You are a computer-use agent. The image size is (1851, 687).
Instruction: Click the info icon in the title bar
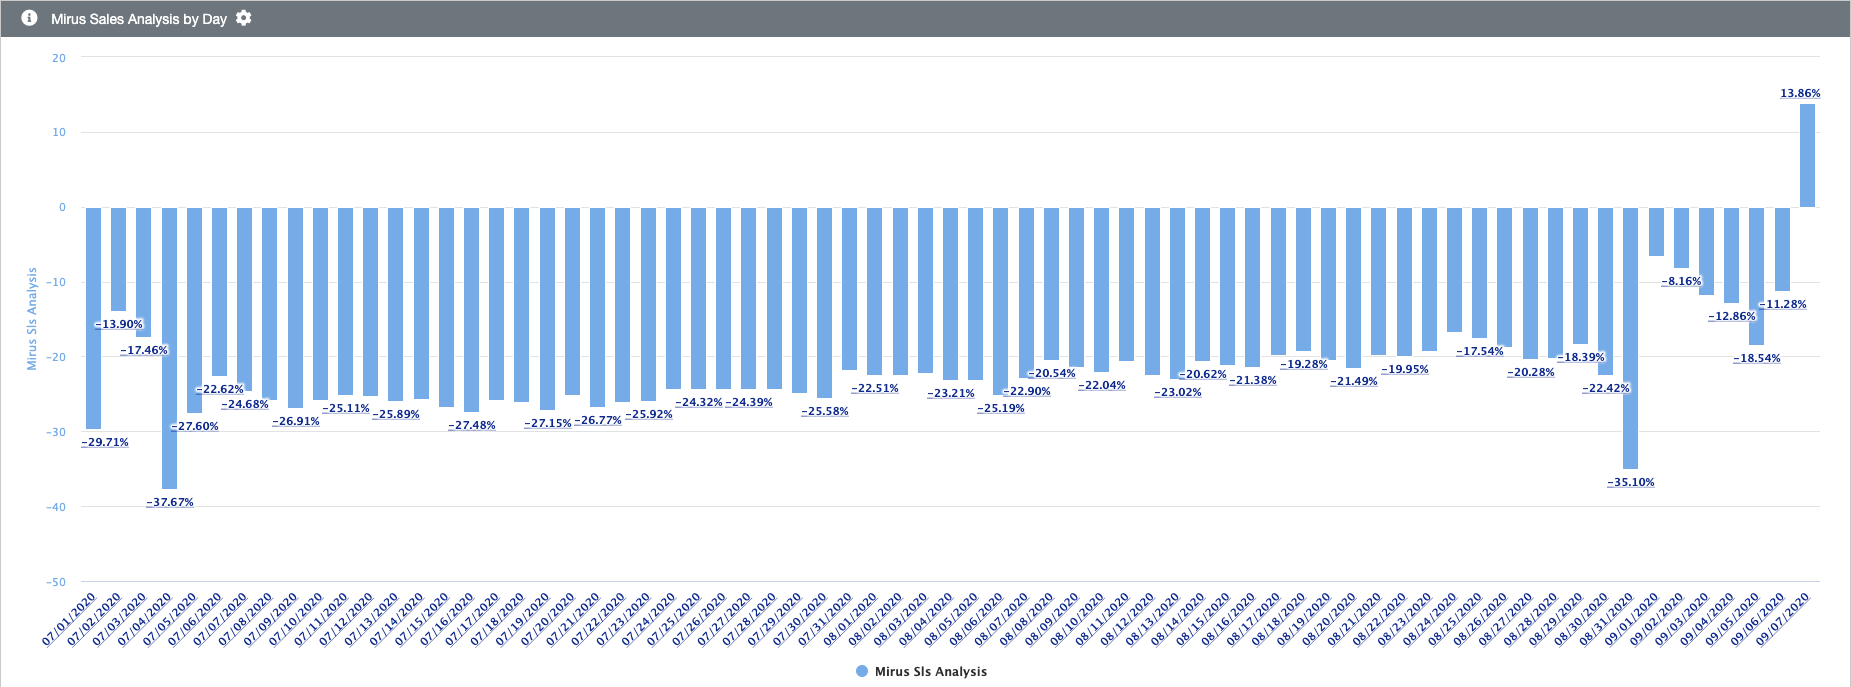click(29, 18)
